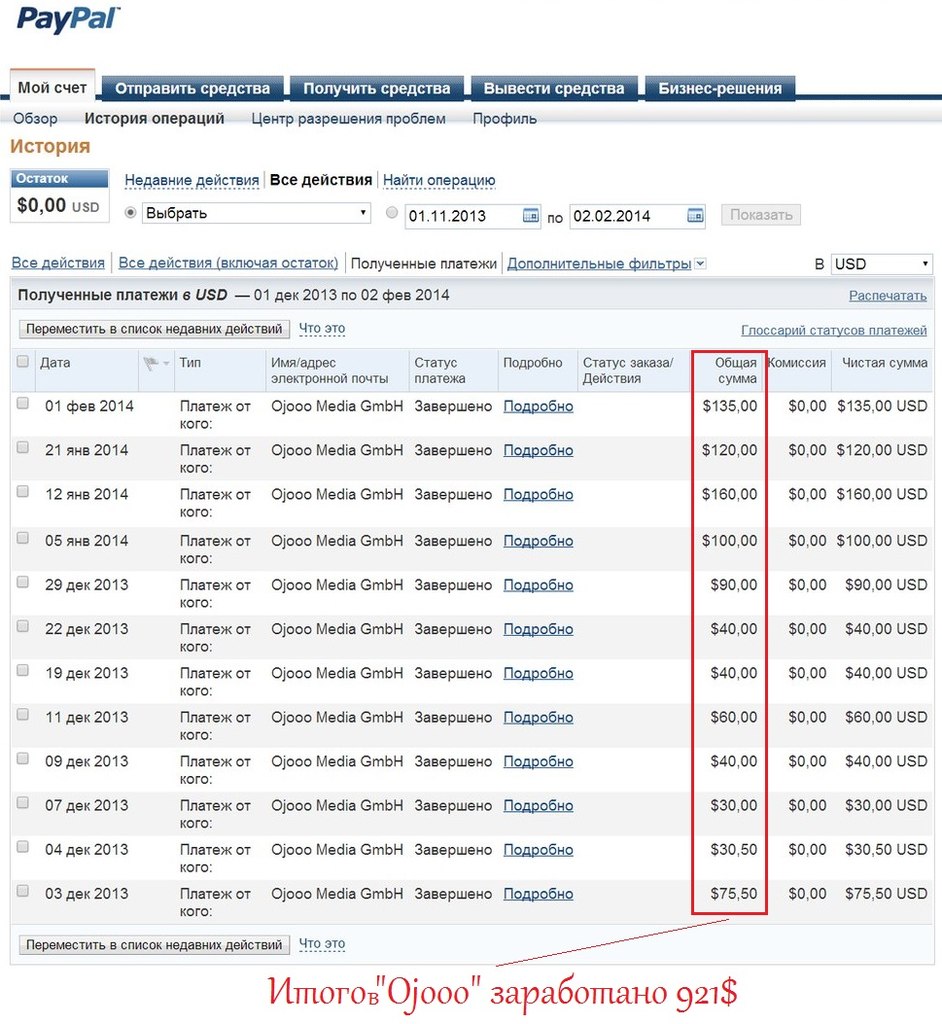This screenshot has width=942, height=1024.
Task: Open Подробно for 11 дек 2013 payment
Action: click(x=538, y=718)
